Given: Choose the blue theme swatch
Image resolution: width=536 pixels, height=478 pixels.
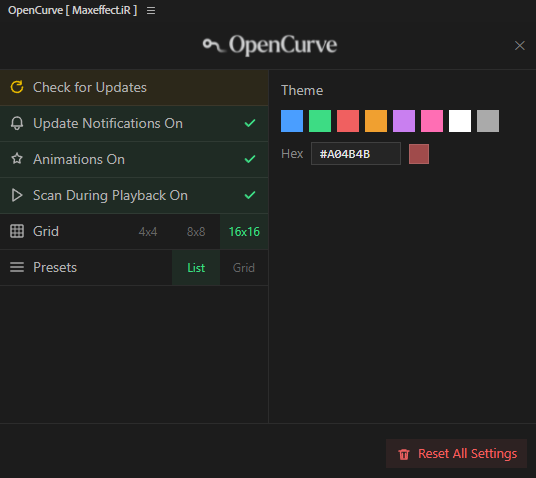Looking at the screenshot, I should click(292, 121).
